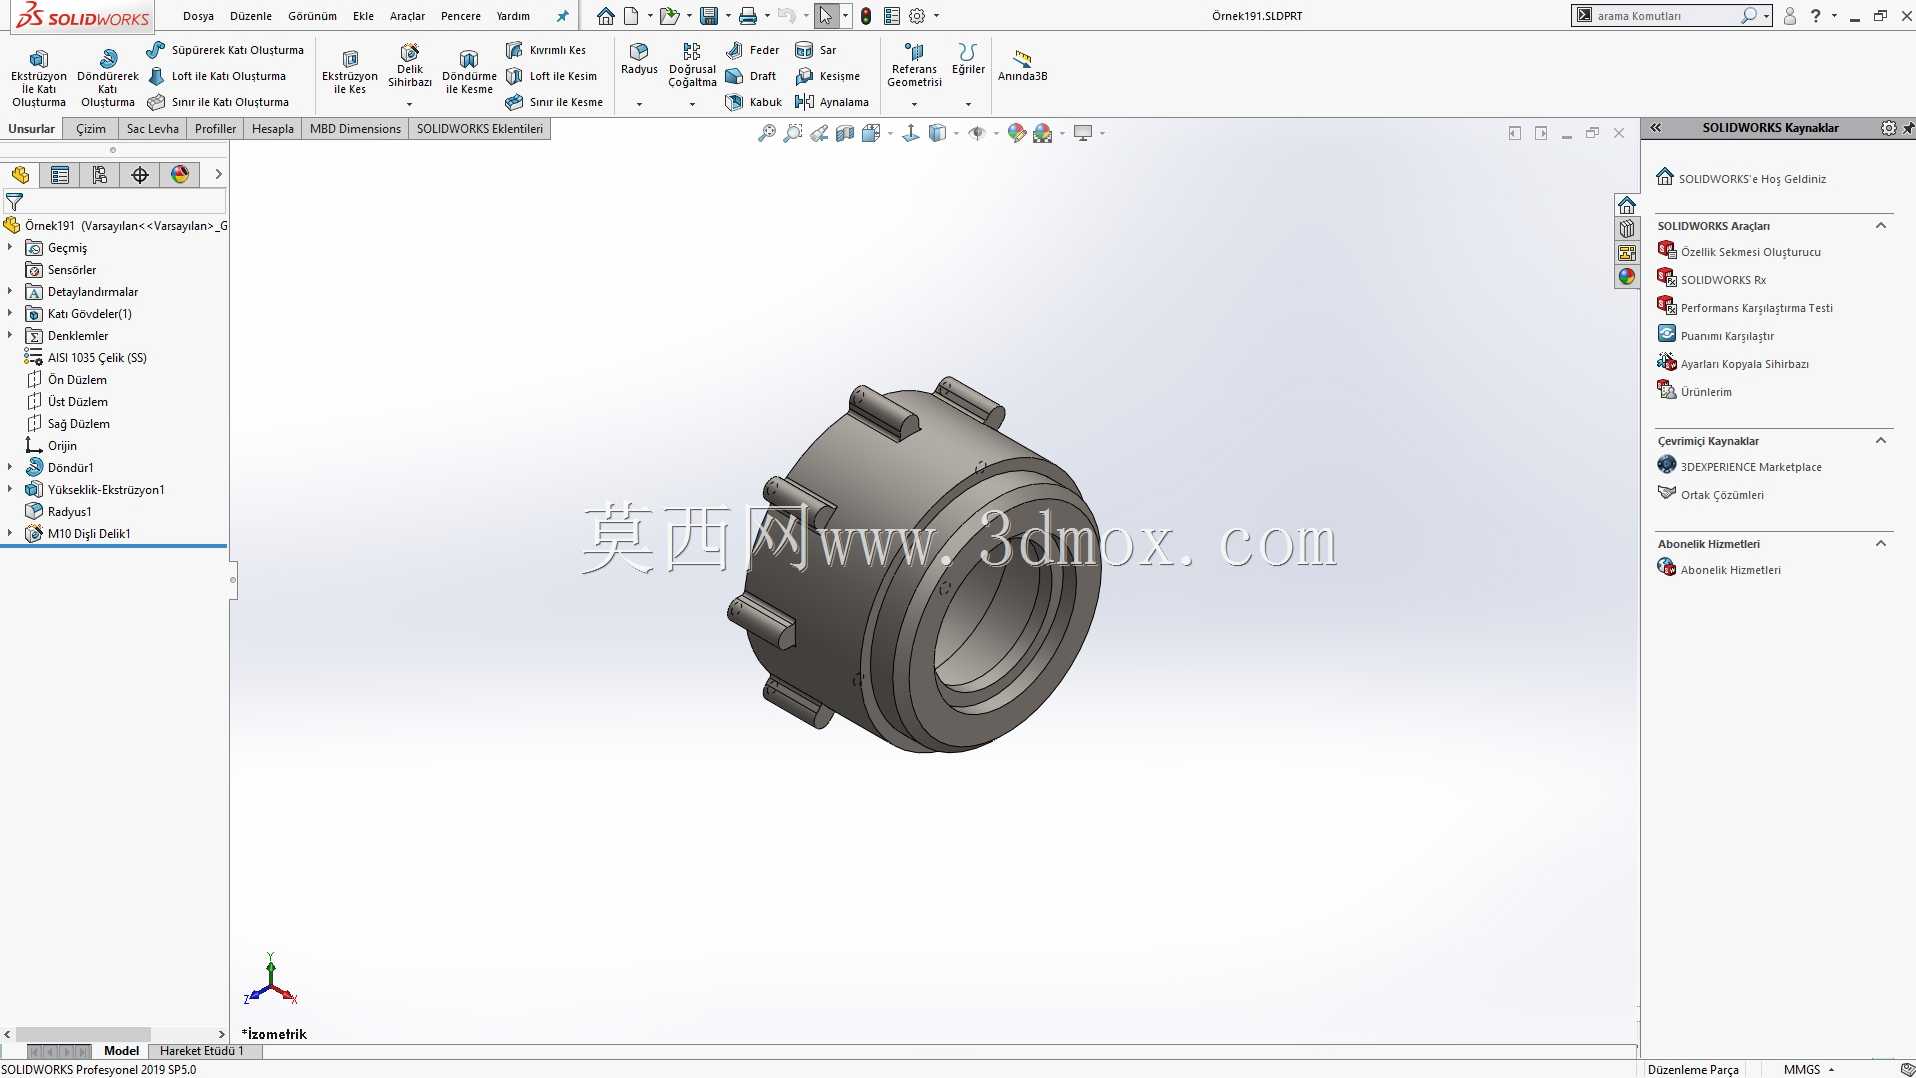
Task: Choose Sınır ile Katı Oluşturma command
Action: tap(218, 102)
